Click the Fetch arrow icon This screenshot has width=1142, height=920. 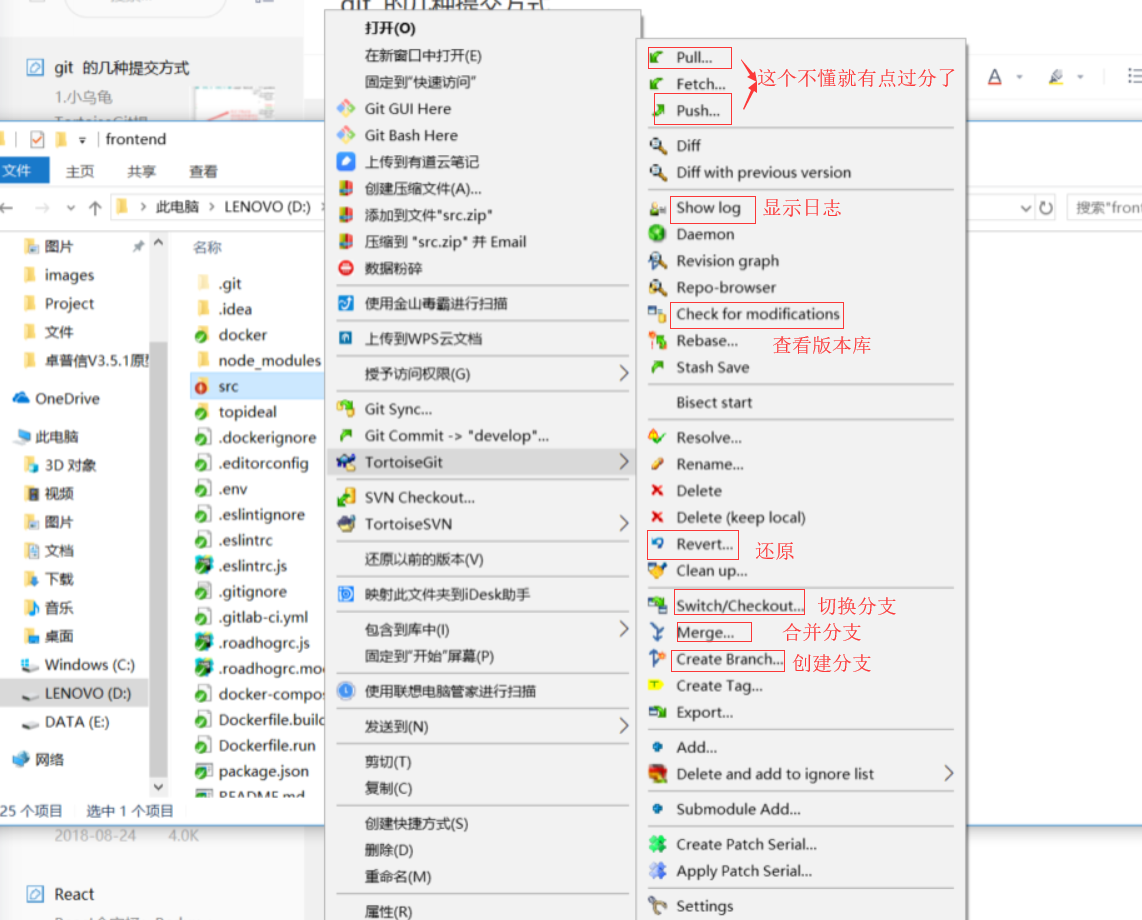(657, 84)
